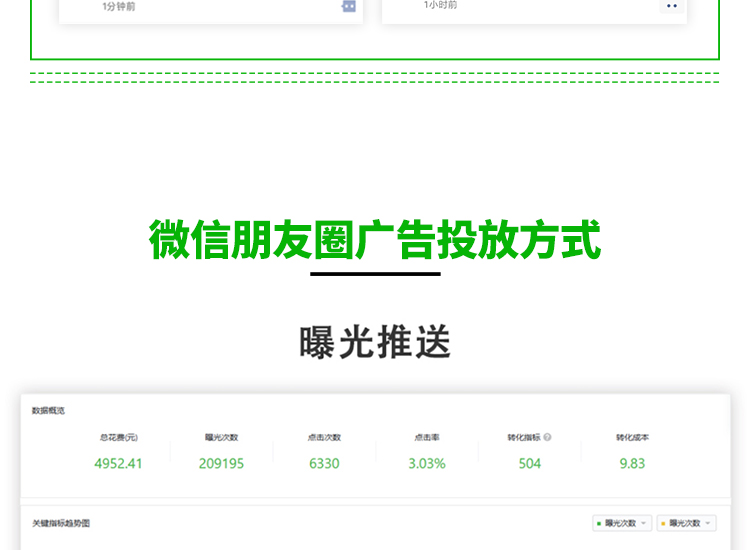The width and height of the screenshot is (750, 550).
Task: Click the 点击率 column label
Action: pos(427,437)
